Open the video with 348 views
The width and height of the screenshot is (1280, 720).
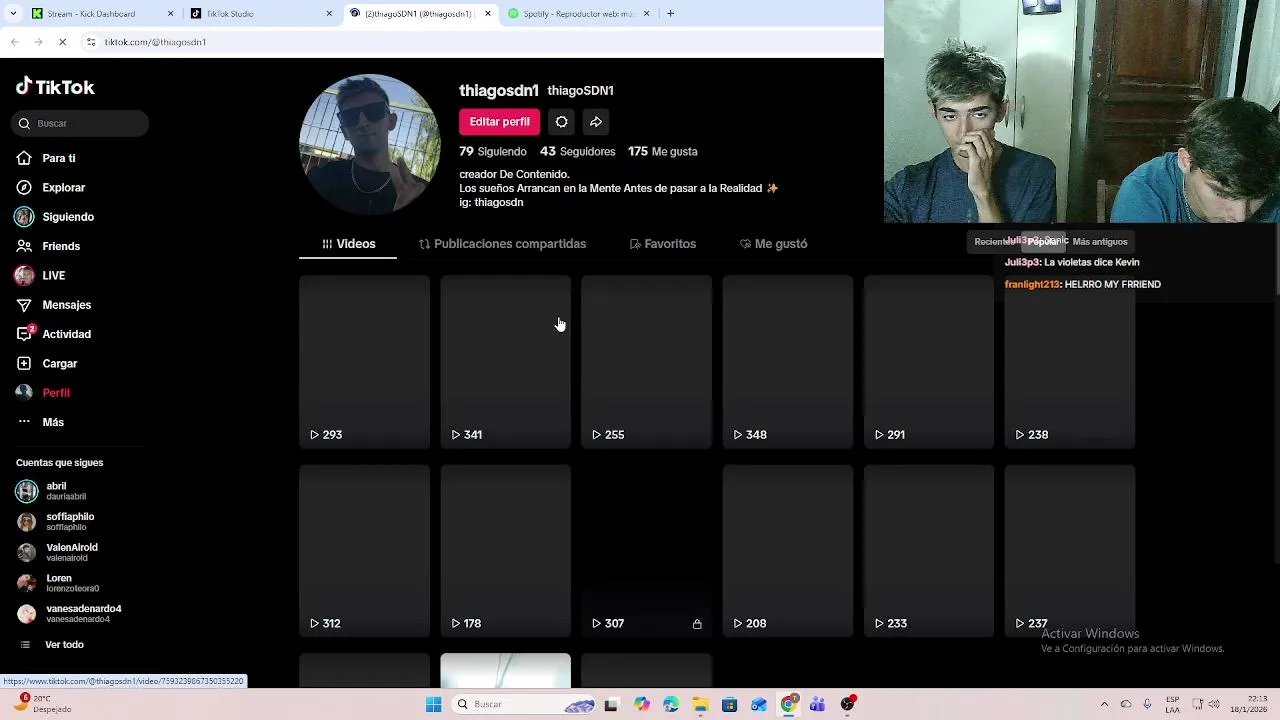(x=788, y=362)
